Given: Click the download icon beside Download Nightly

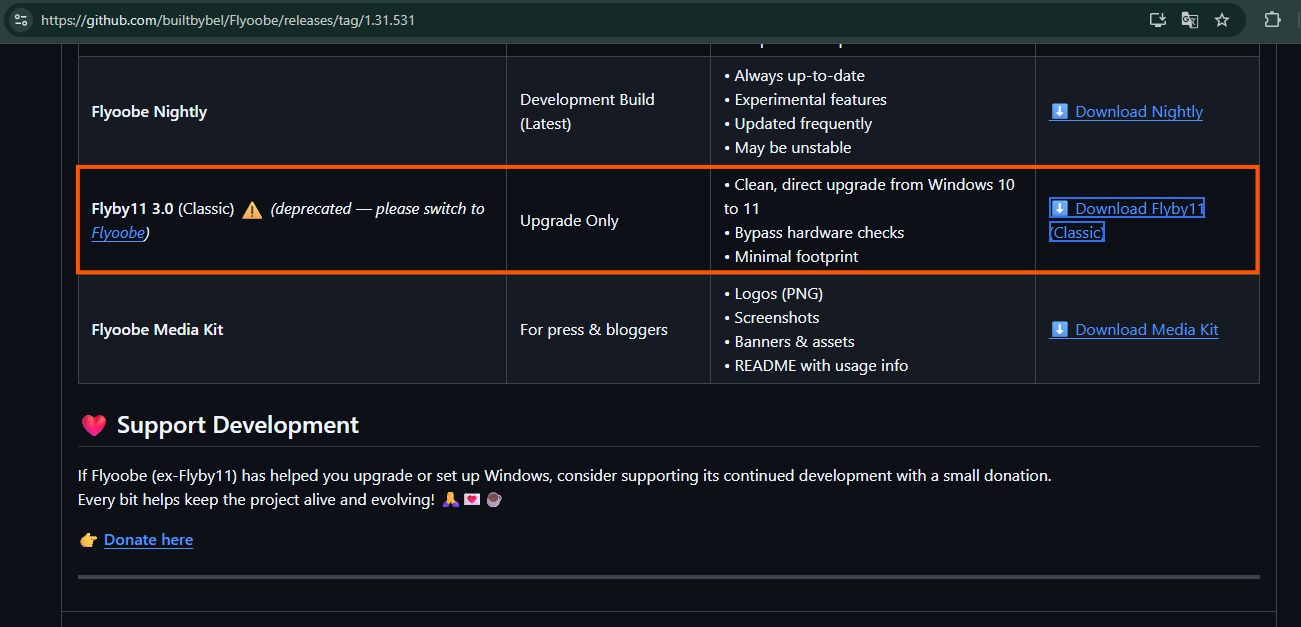Looking at the screenshot, I should pyautogui.click(x=1059, y=111).
